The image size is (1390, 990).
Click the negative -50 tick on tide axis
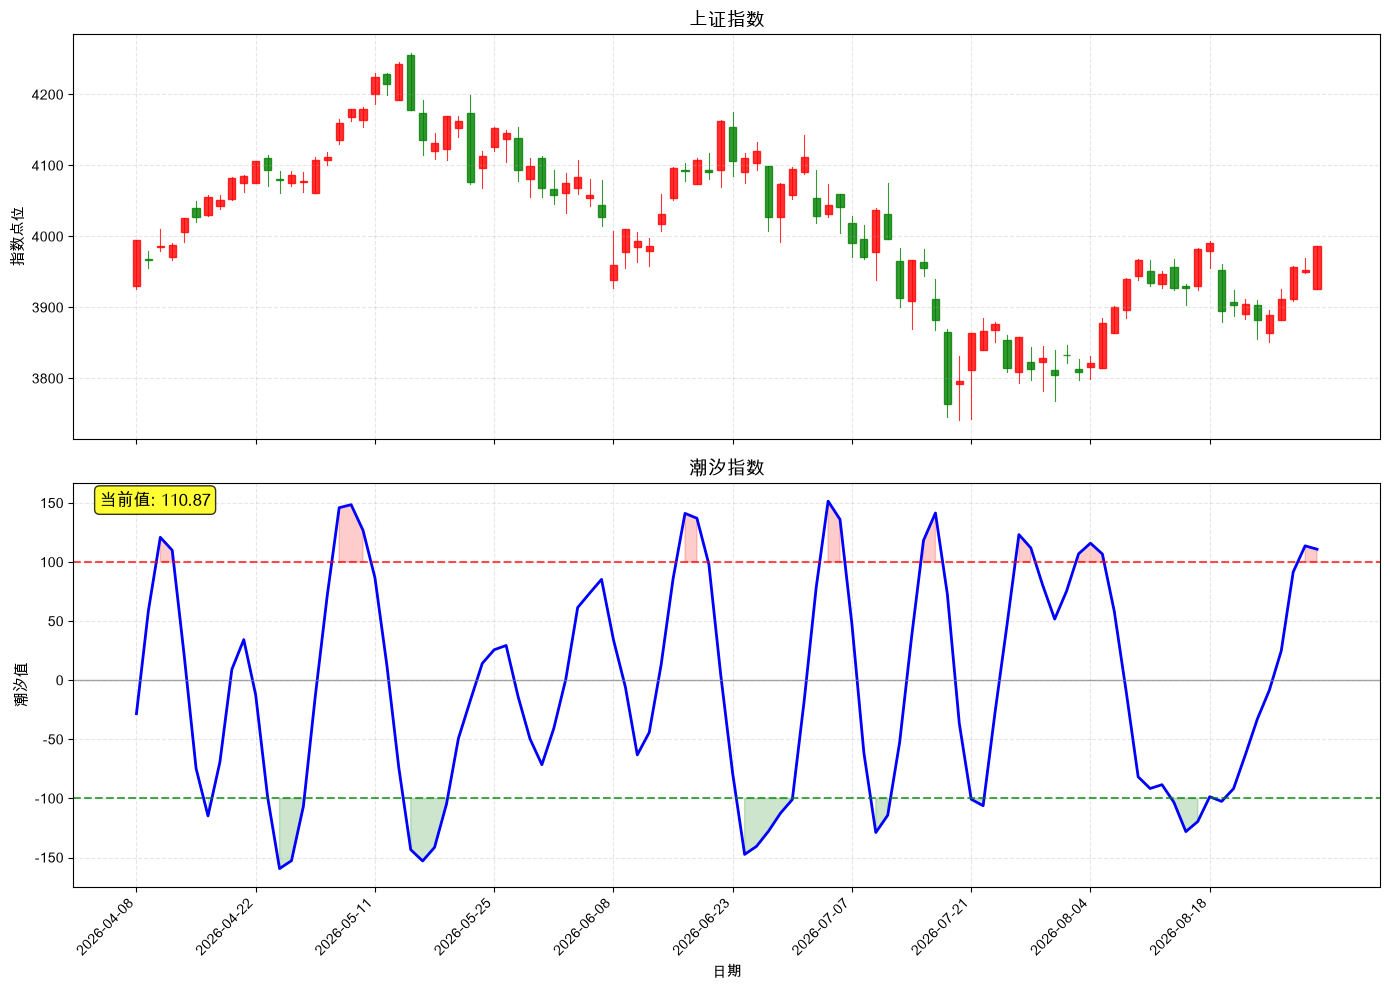pyautogui.click(x=51, y=740)
